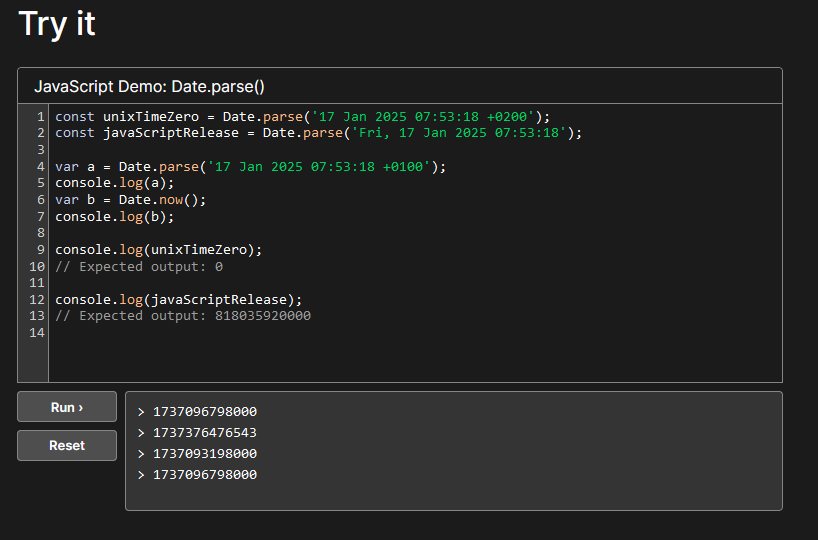Click line number 3 in the gutter

tap(40, 149)
